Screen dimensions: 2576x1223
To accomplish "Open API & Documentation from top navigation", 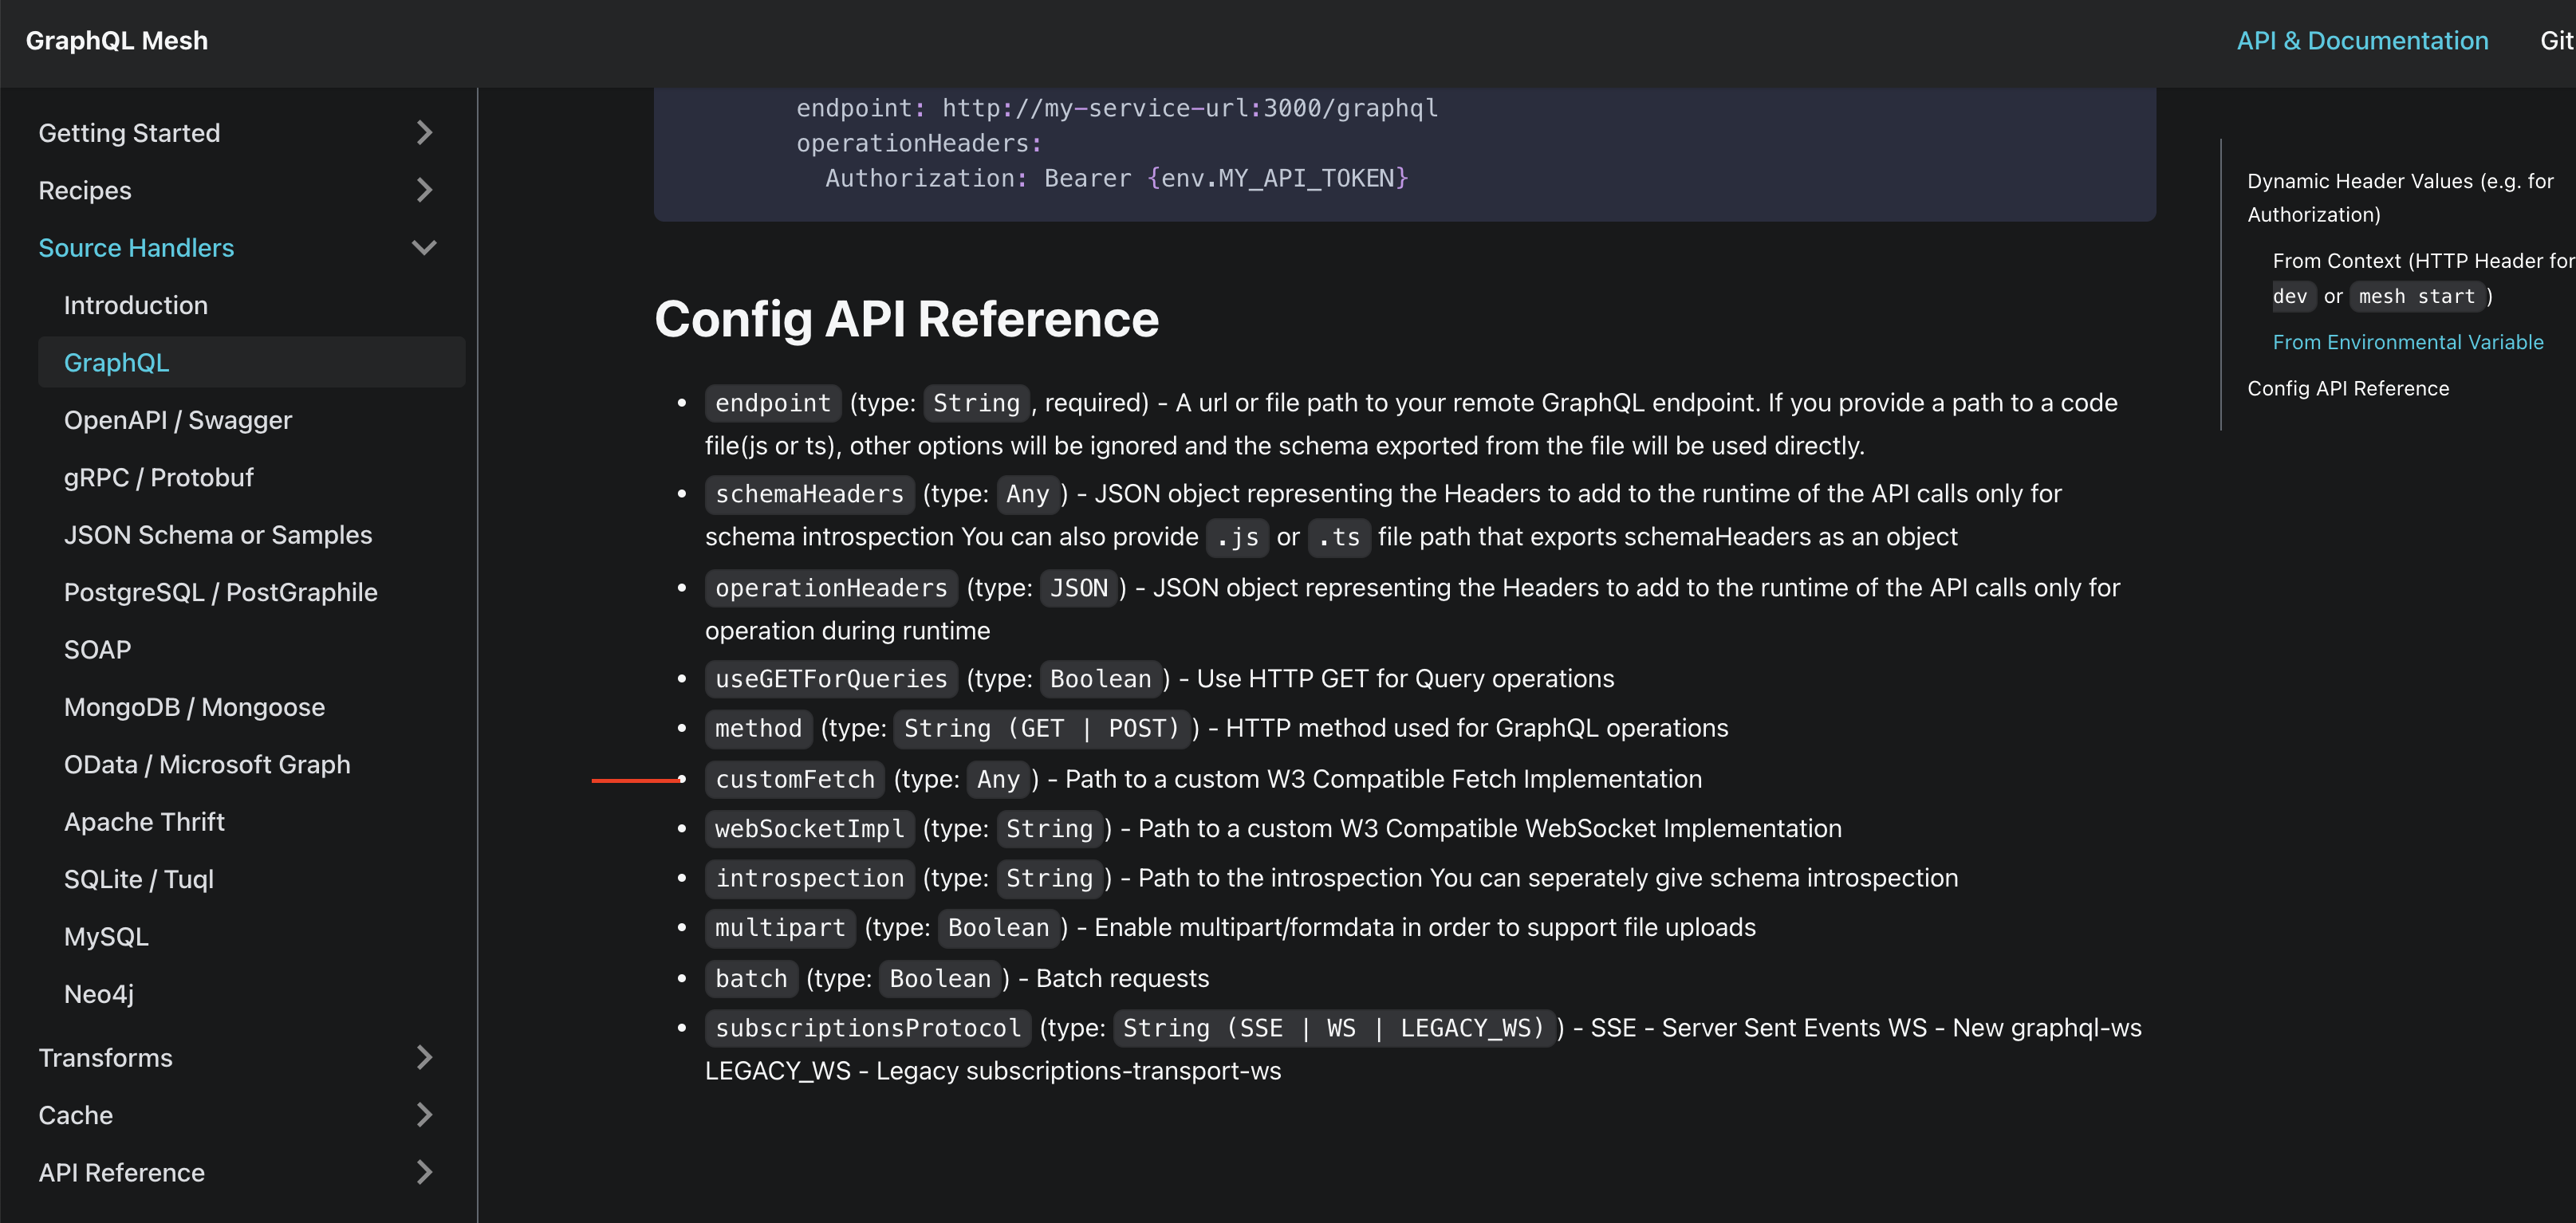I will (2362, 41).
